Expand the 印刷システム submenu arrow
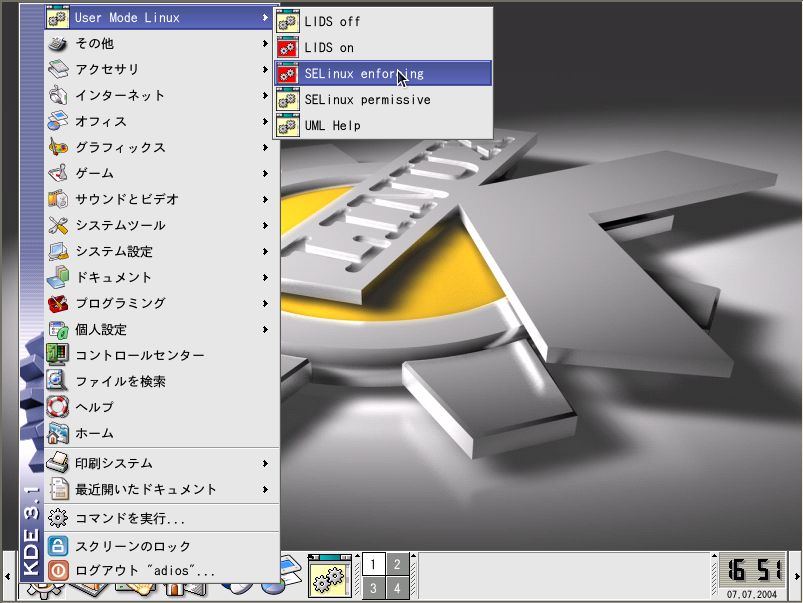The width and height of the screenshot is (803, 603). (265, 463)
